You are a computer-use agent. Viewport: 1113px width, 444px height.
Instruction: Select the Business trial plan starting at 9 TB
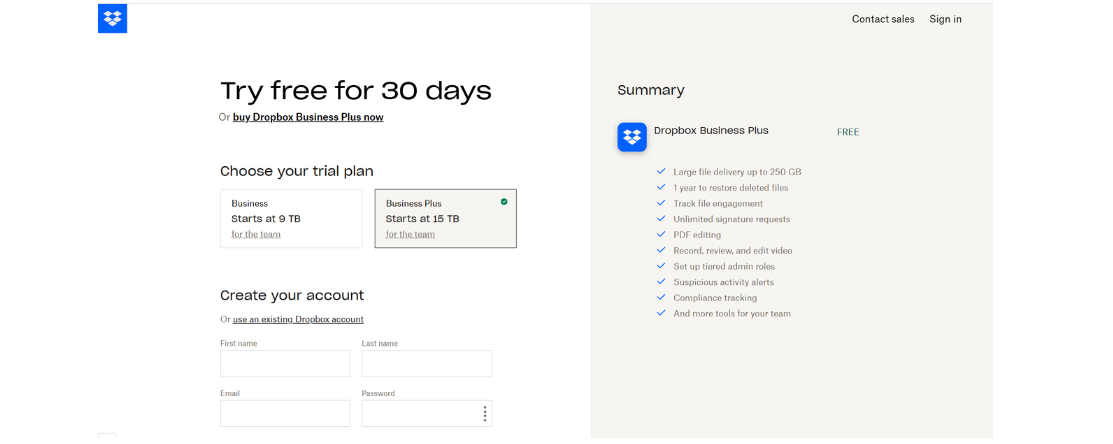[x=291, y=218]
